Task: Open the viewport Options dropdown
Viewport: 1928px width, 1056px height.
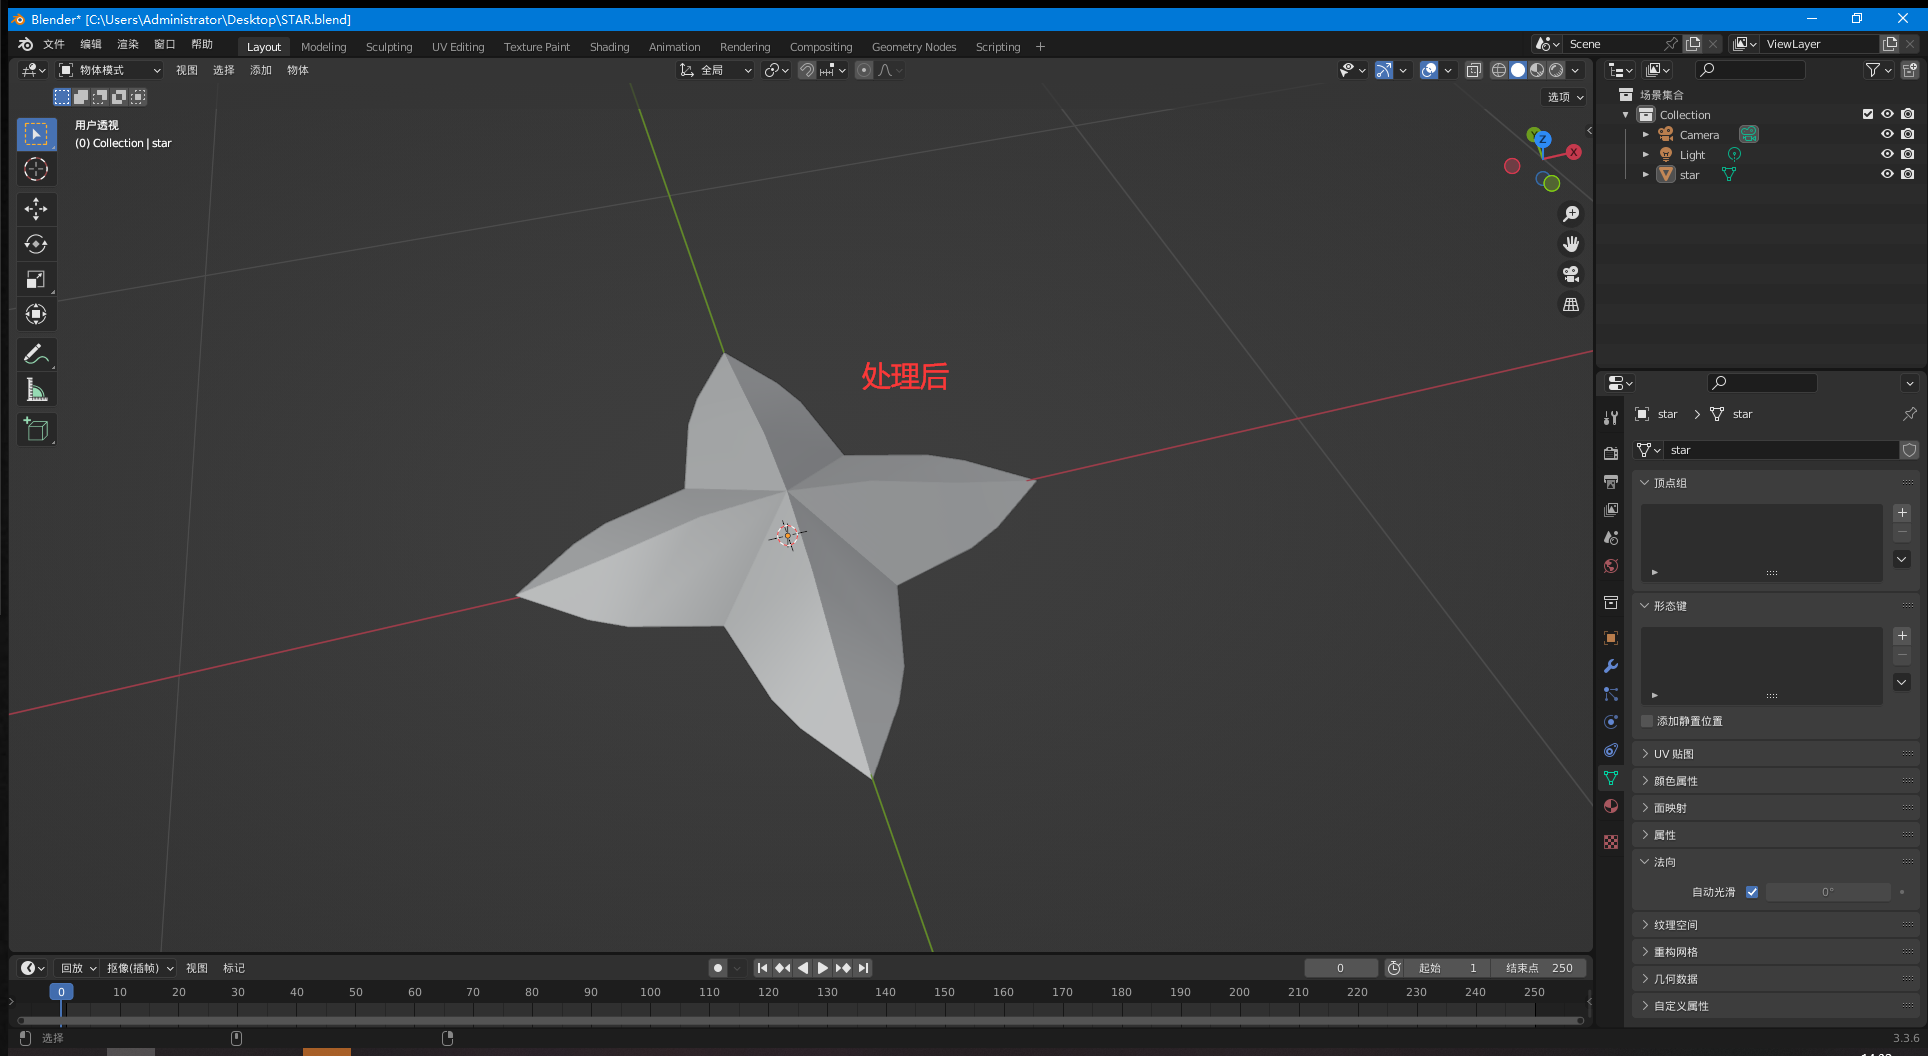Action: [x=1565, y=97]
